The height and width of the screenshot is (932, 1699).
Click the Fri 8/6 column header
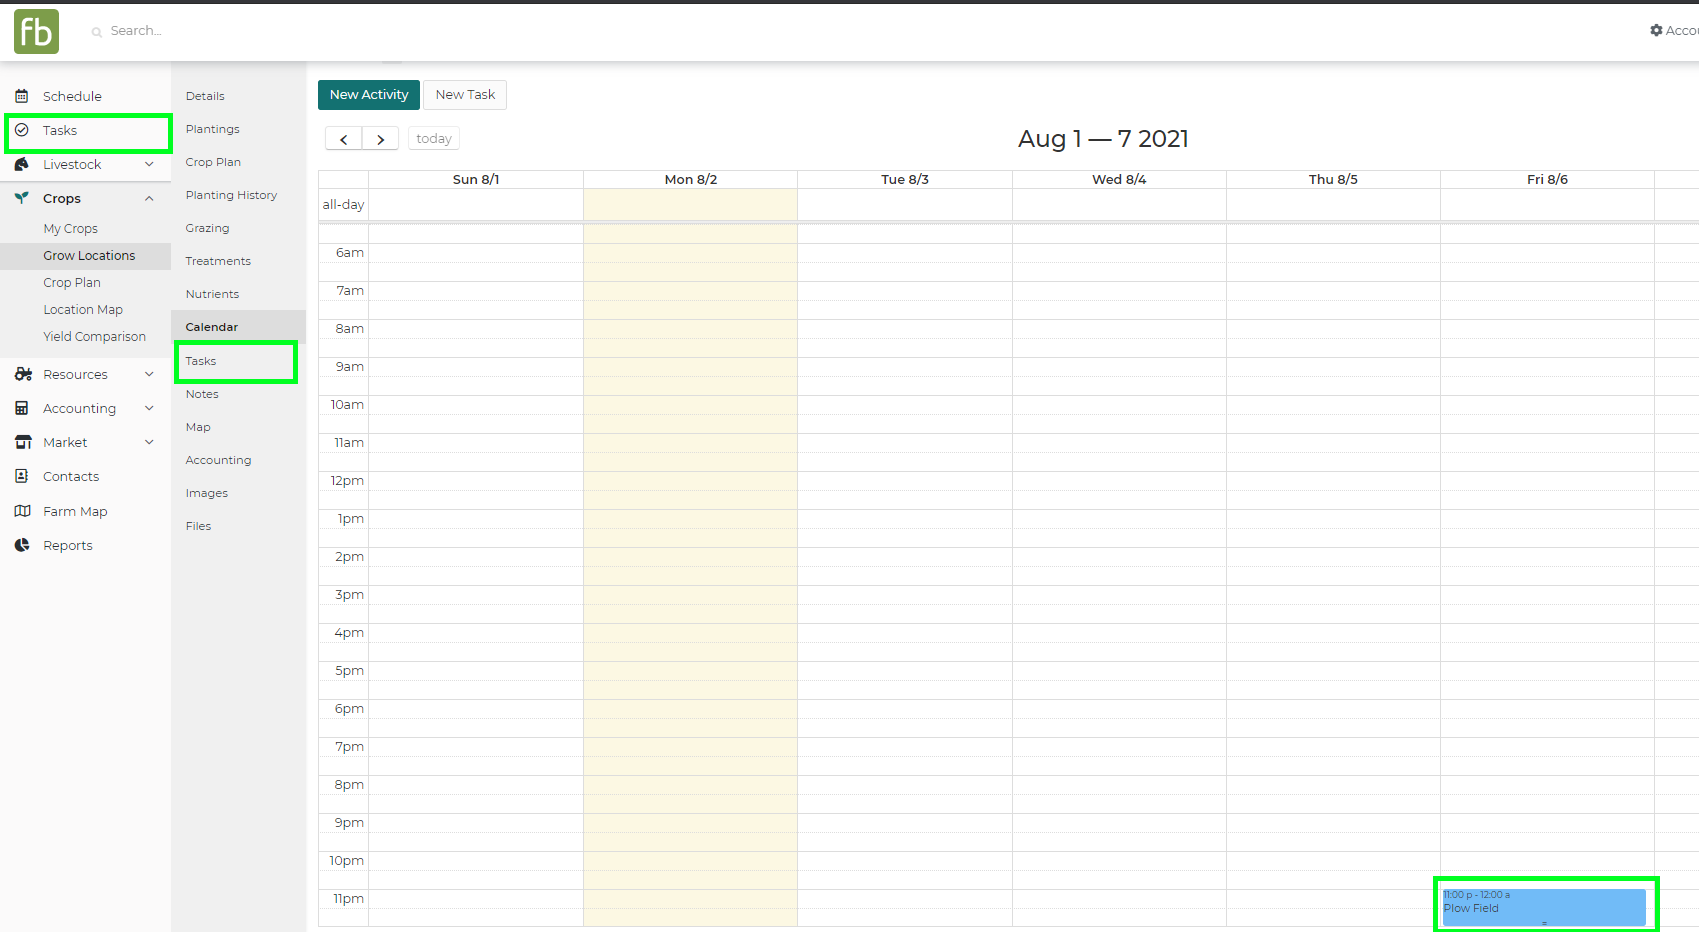(x=1547, y=180)
